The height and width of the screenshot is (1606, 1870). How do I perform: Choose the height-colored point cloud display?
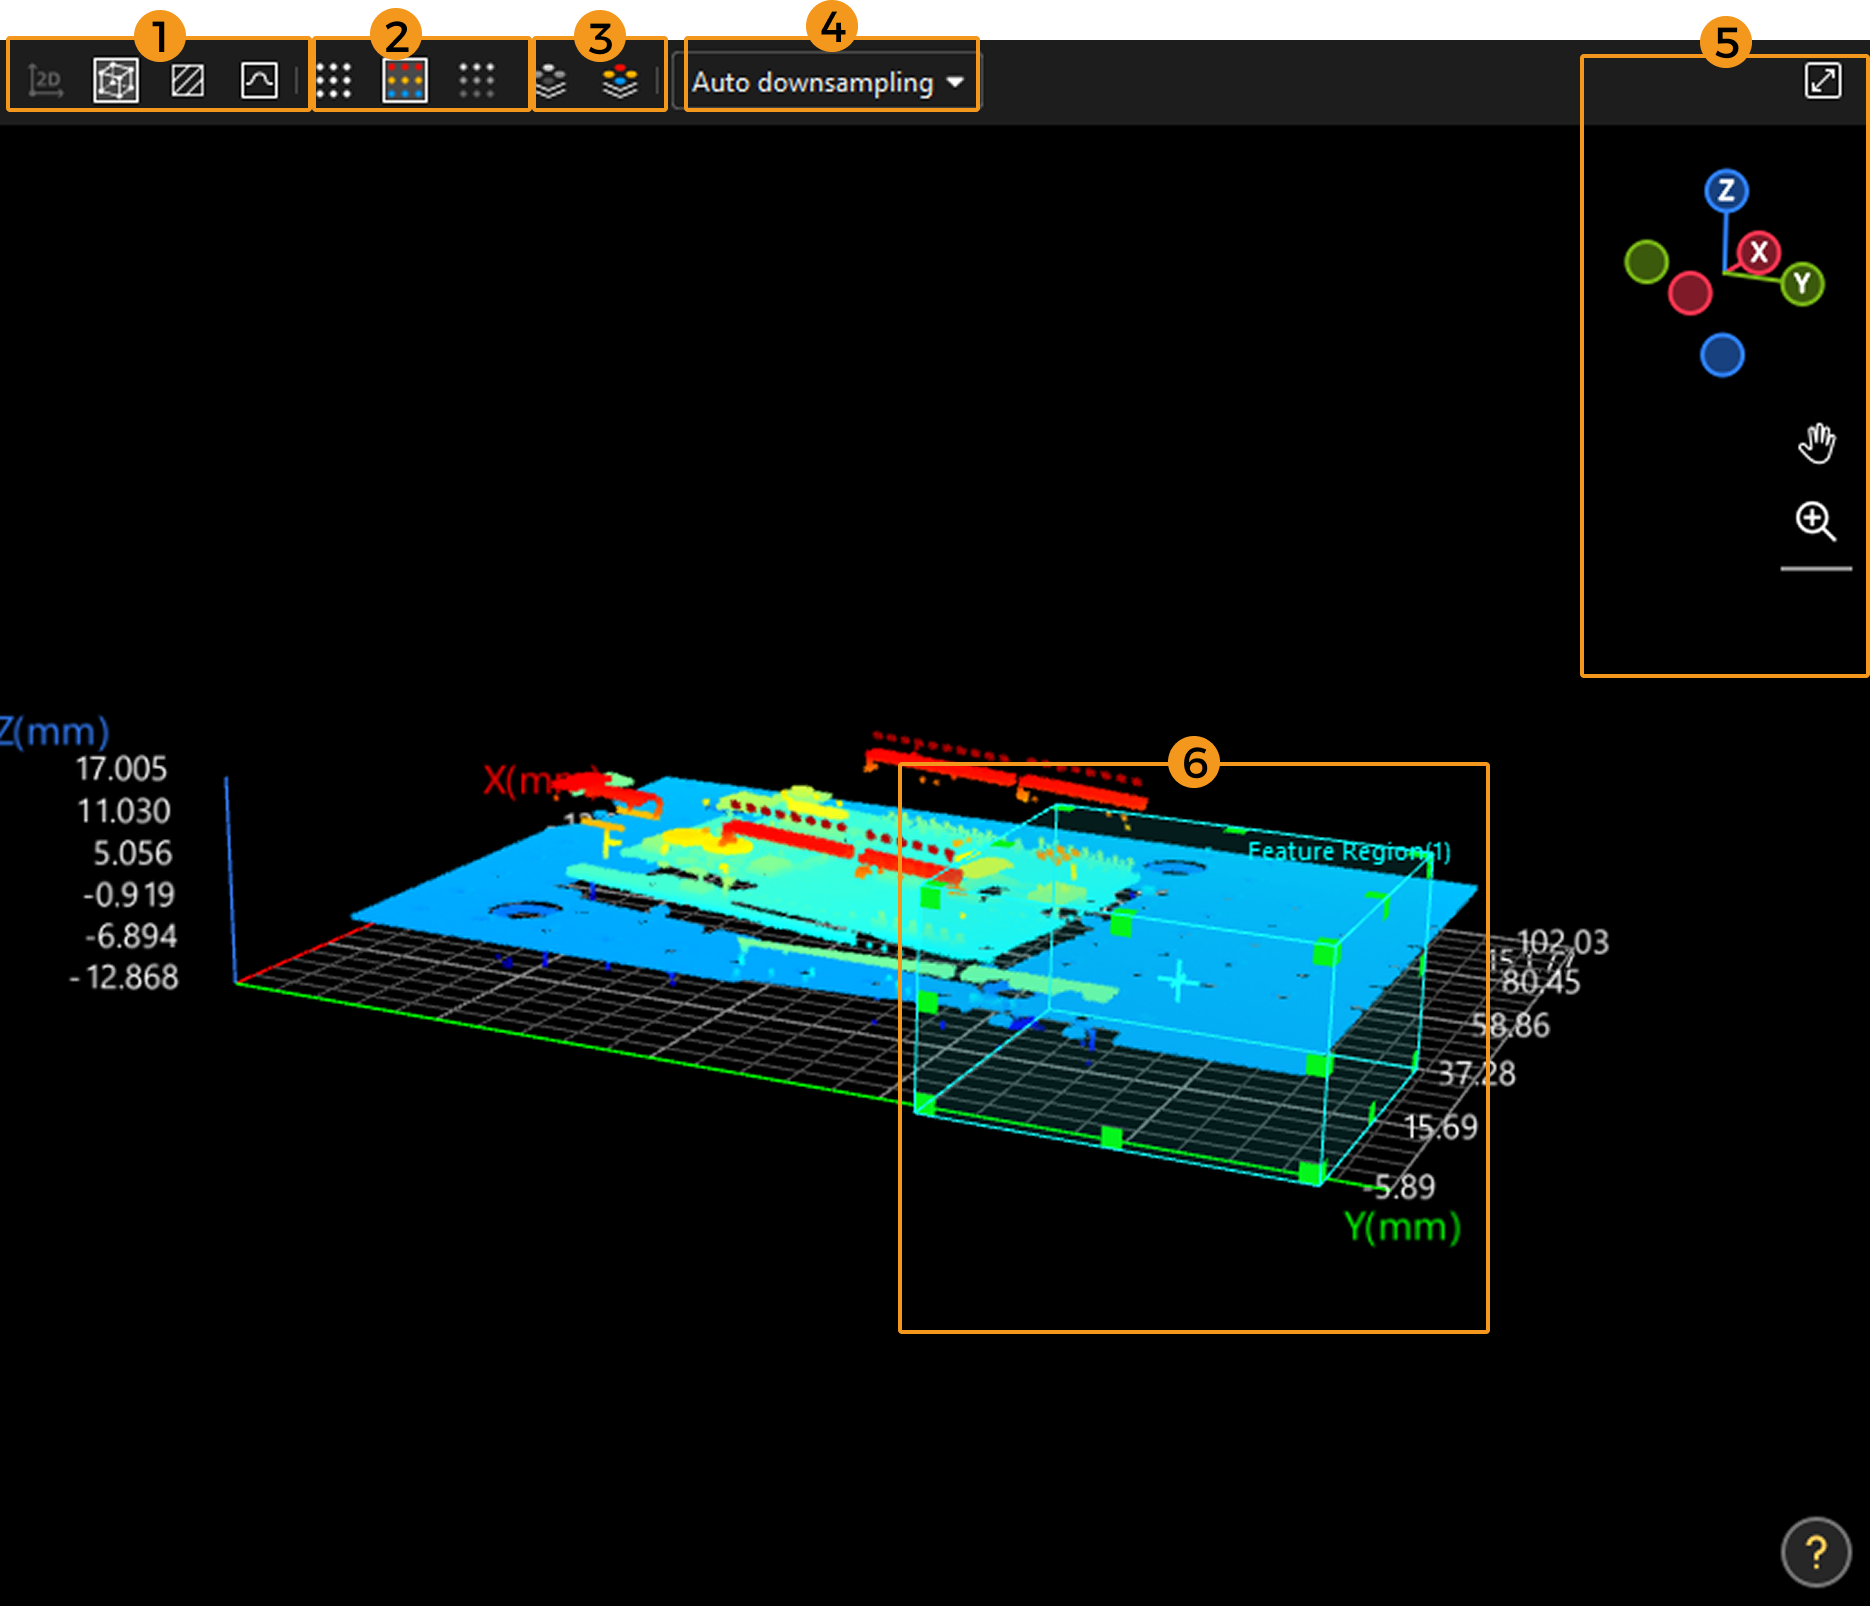[405, 80]
